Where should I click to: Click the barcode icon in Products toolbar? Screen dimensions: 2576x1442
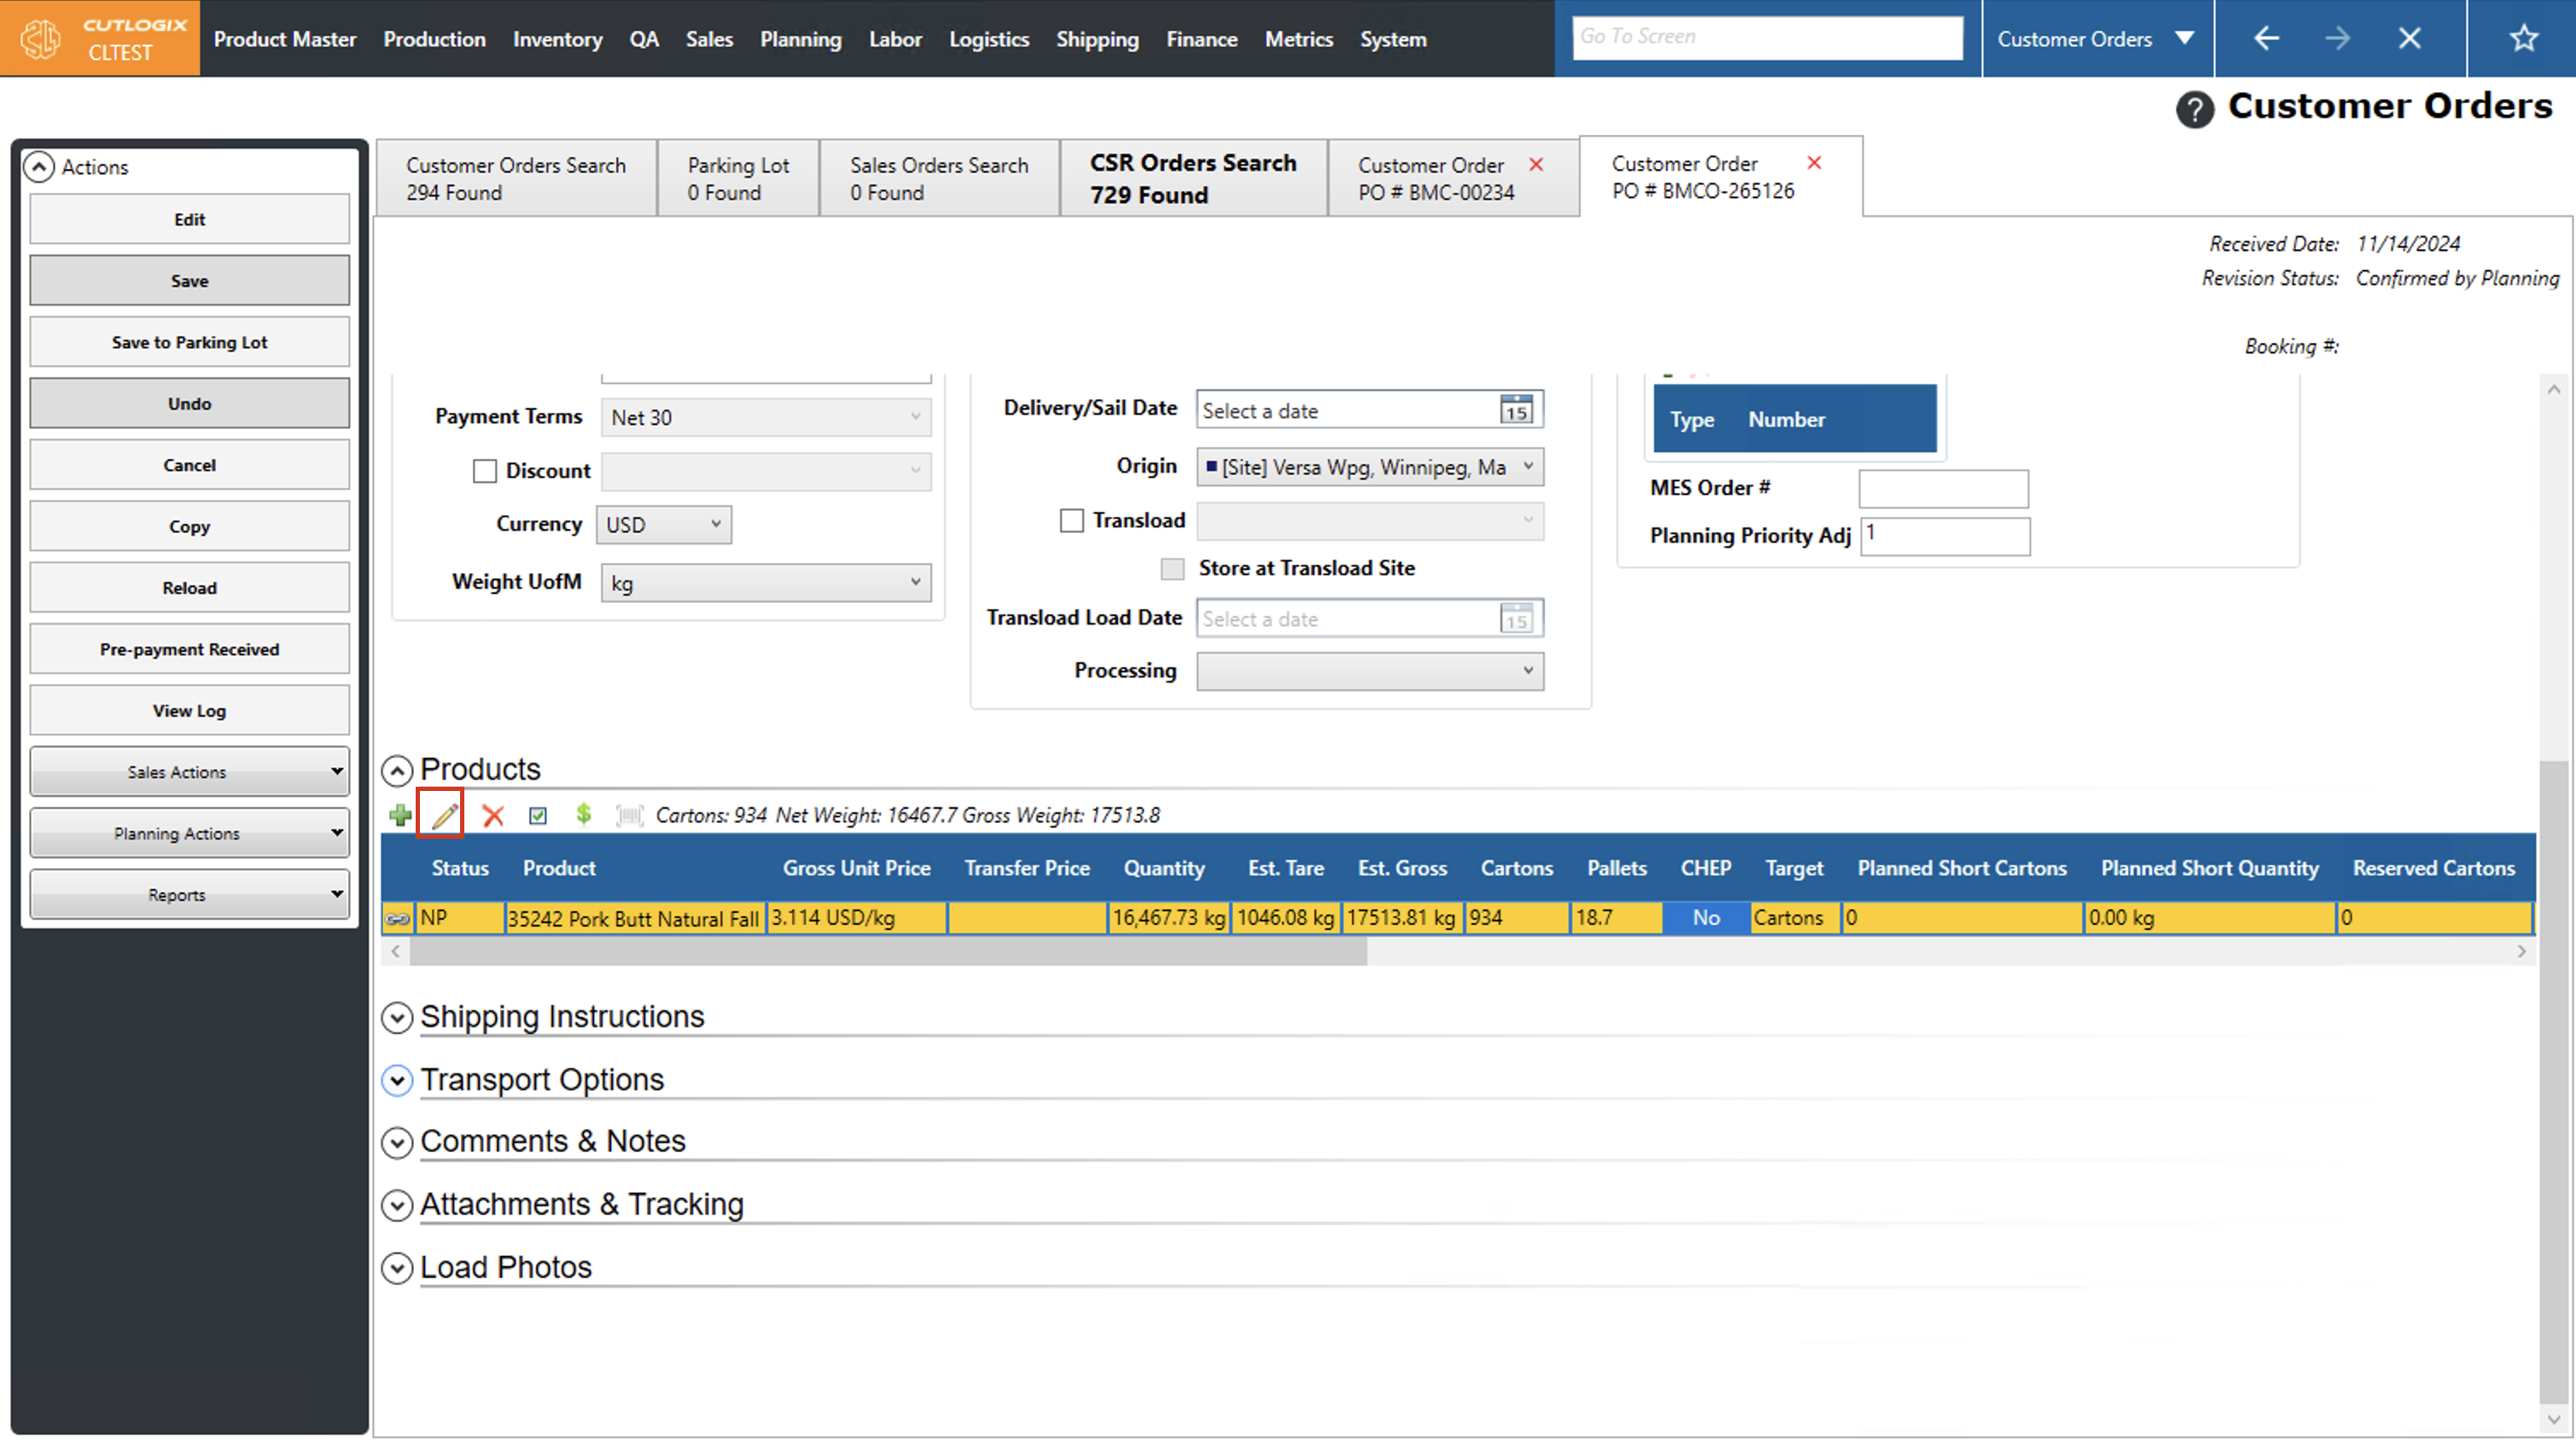coord(629,815)
